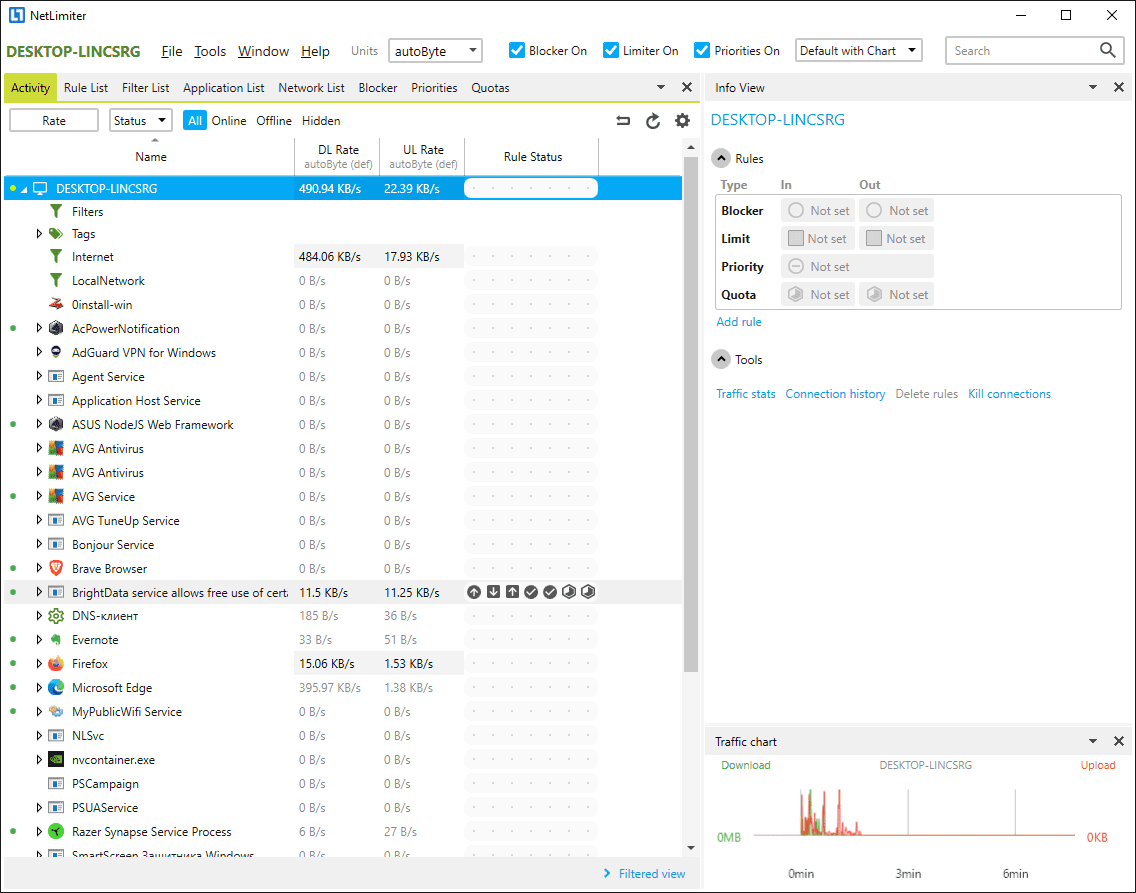1136x893 pixels.
Task: Collapse the Rules section in Info View
Action: [x=721, y=158]
